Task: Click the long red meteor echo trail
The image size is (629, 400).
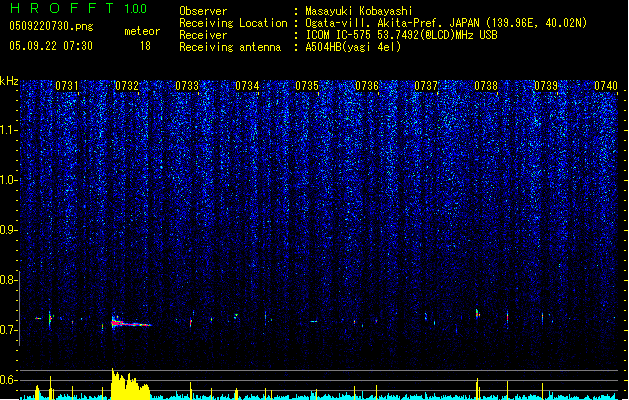Action: [131, 323]
